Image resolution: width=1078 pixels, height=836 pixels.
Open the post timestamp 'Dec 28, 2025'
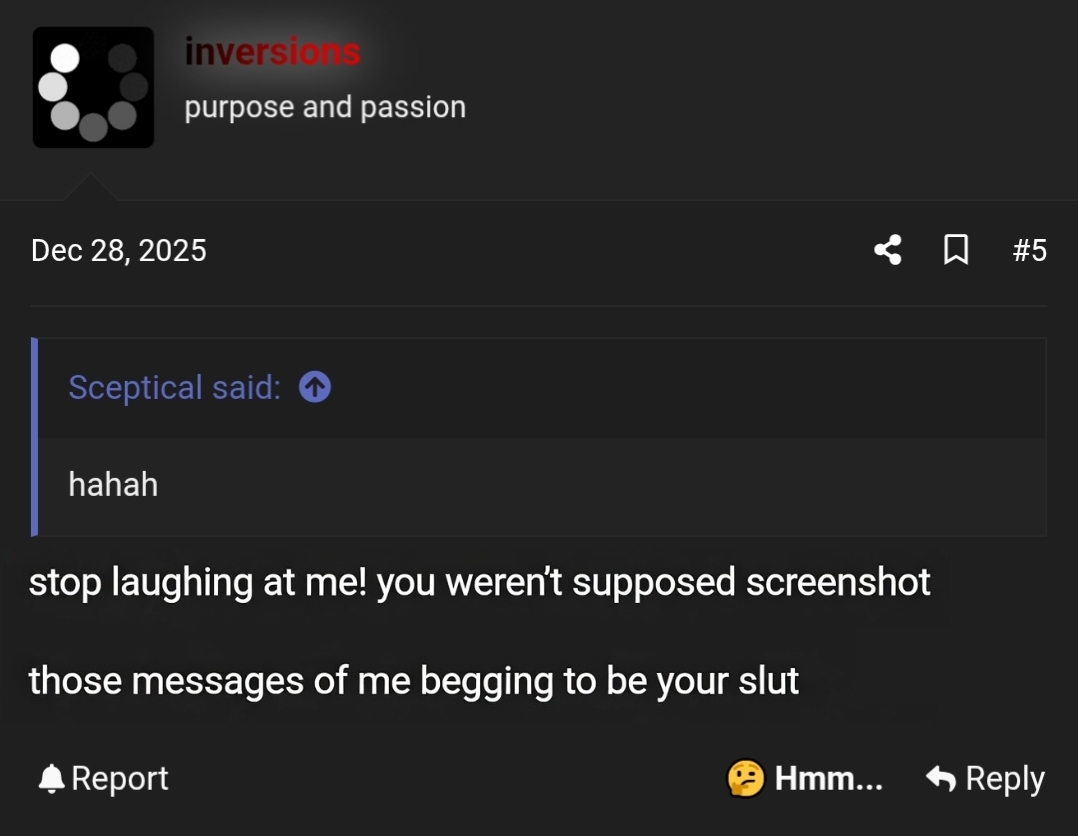pos(117,251)
